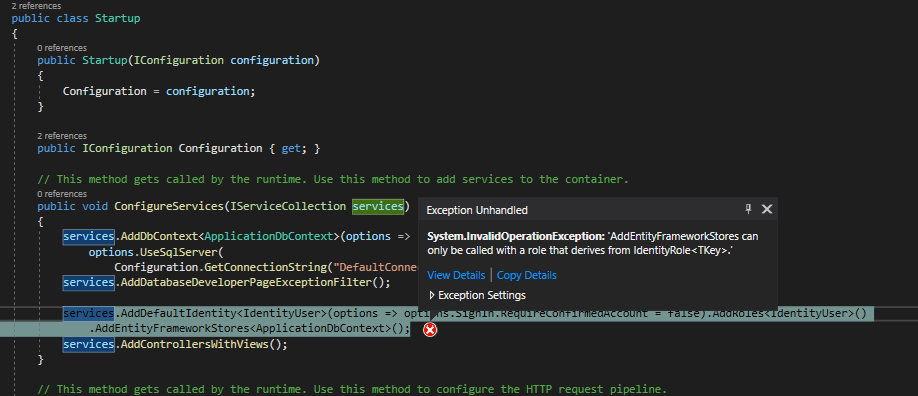This screenshot has height=396, width=918.
Task: Click the Configuration.GetConnectionString call
Action: click(220, 268)
